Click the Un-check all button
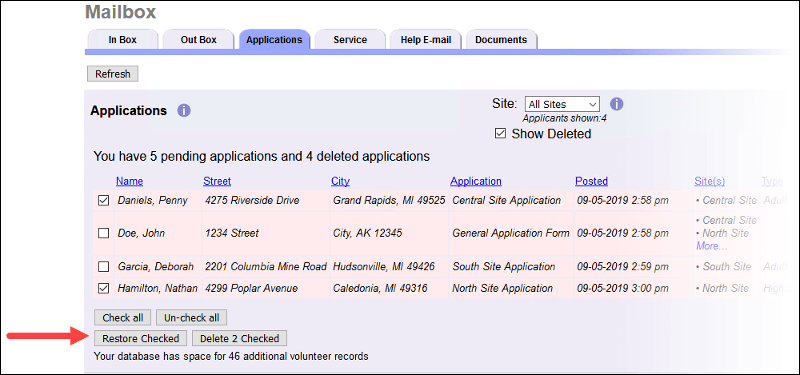The image size is (800, 375). pyautogui.click(x=191, y=317)
